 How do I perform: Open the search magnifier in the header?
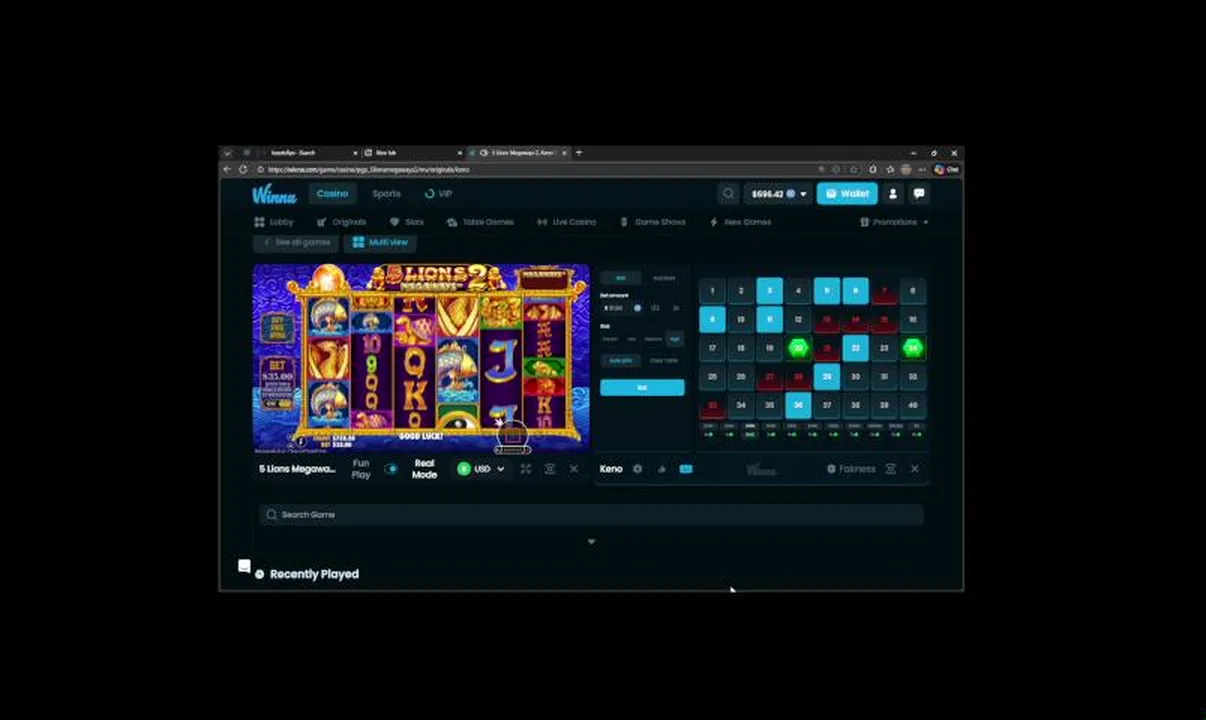tap(728, 194)
